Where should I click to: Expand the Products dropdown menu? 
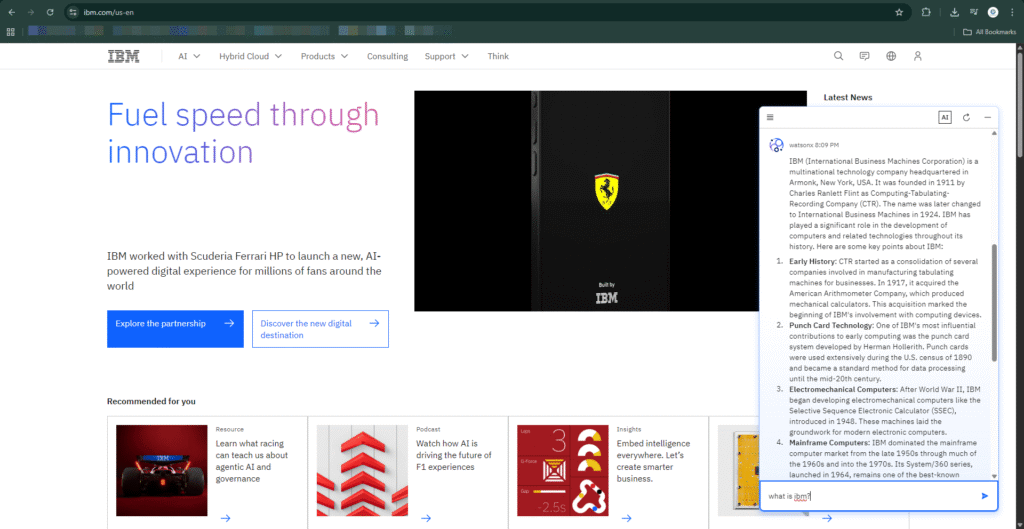324,56
